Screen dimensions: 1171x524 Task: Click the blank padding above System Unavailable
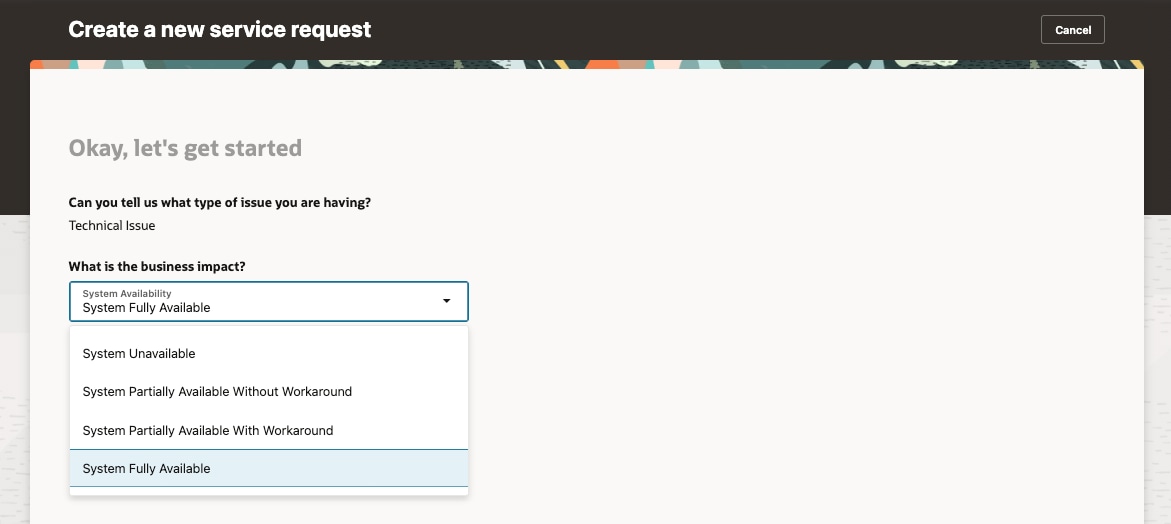268,333
